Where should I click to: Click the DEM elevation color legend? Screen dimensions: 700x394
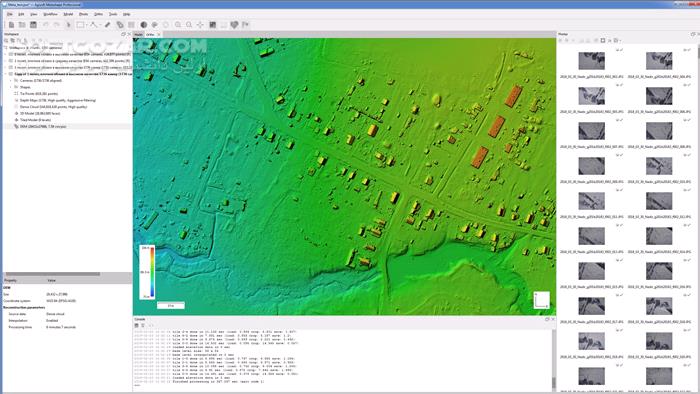click(147, 272)
